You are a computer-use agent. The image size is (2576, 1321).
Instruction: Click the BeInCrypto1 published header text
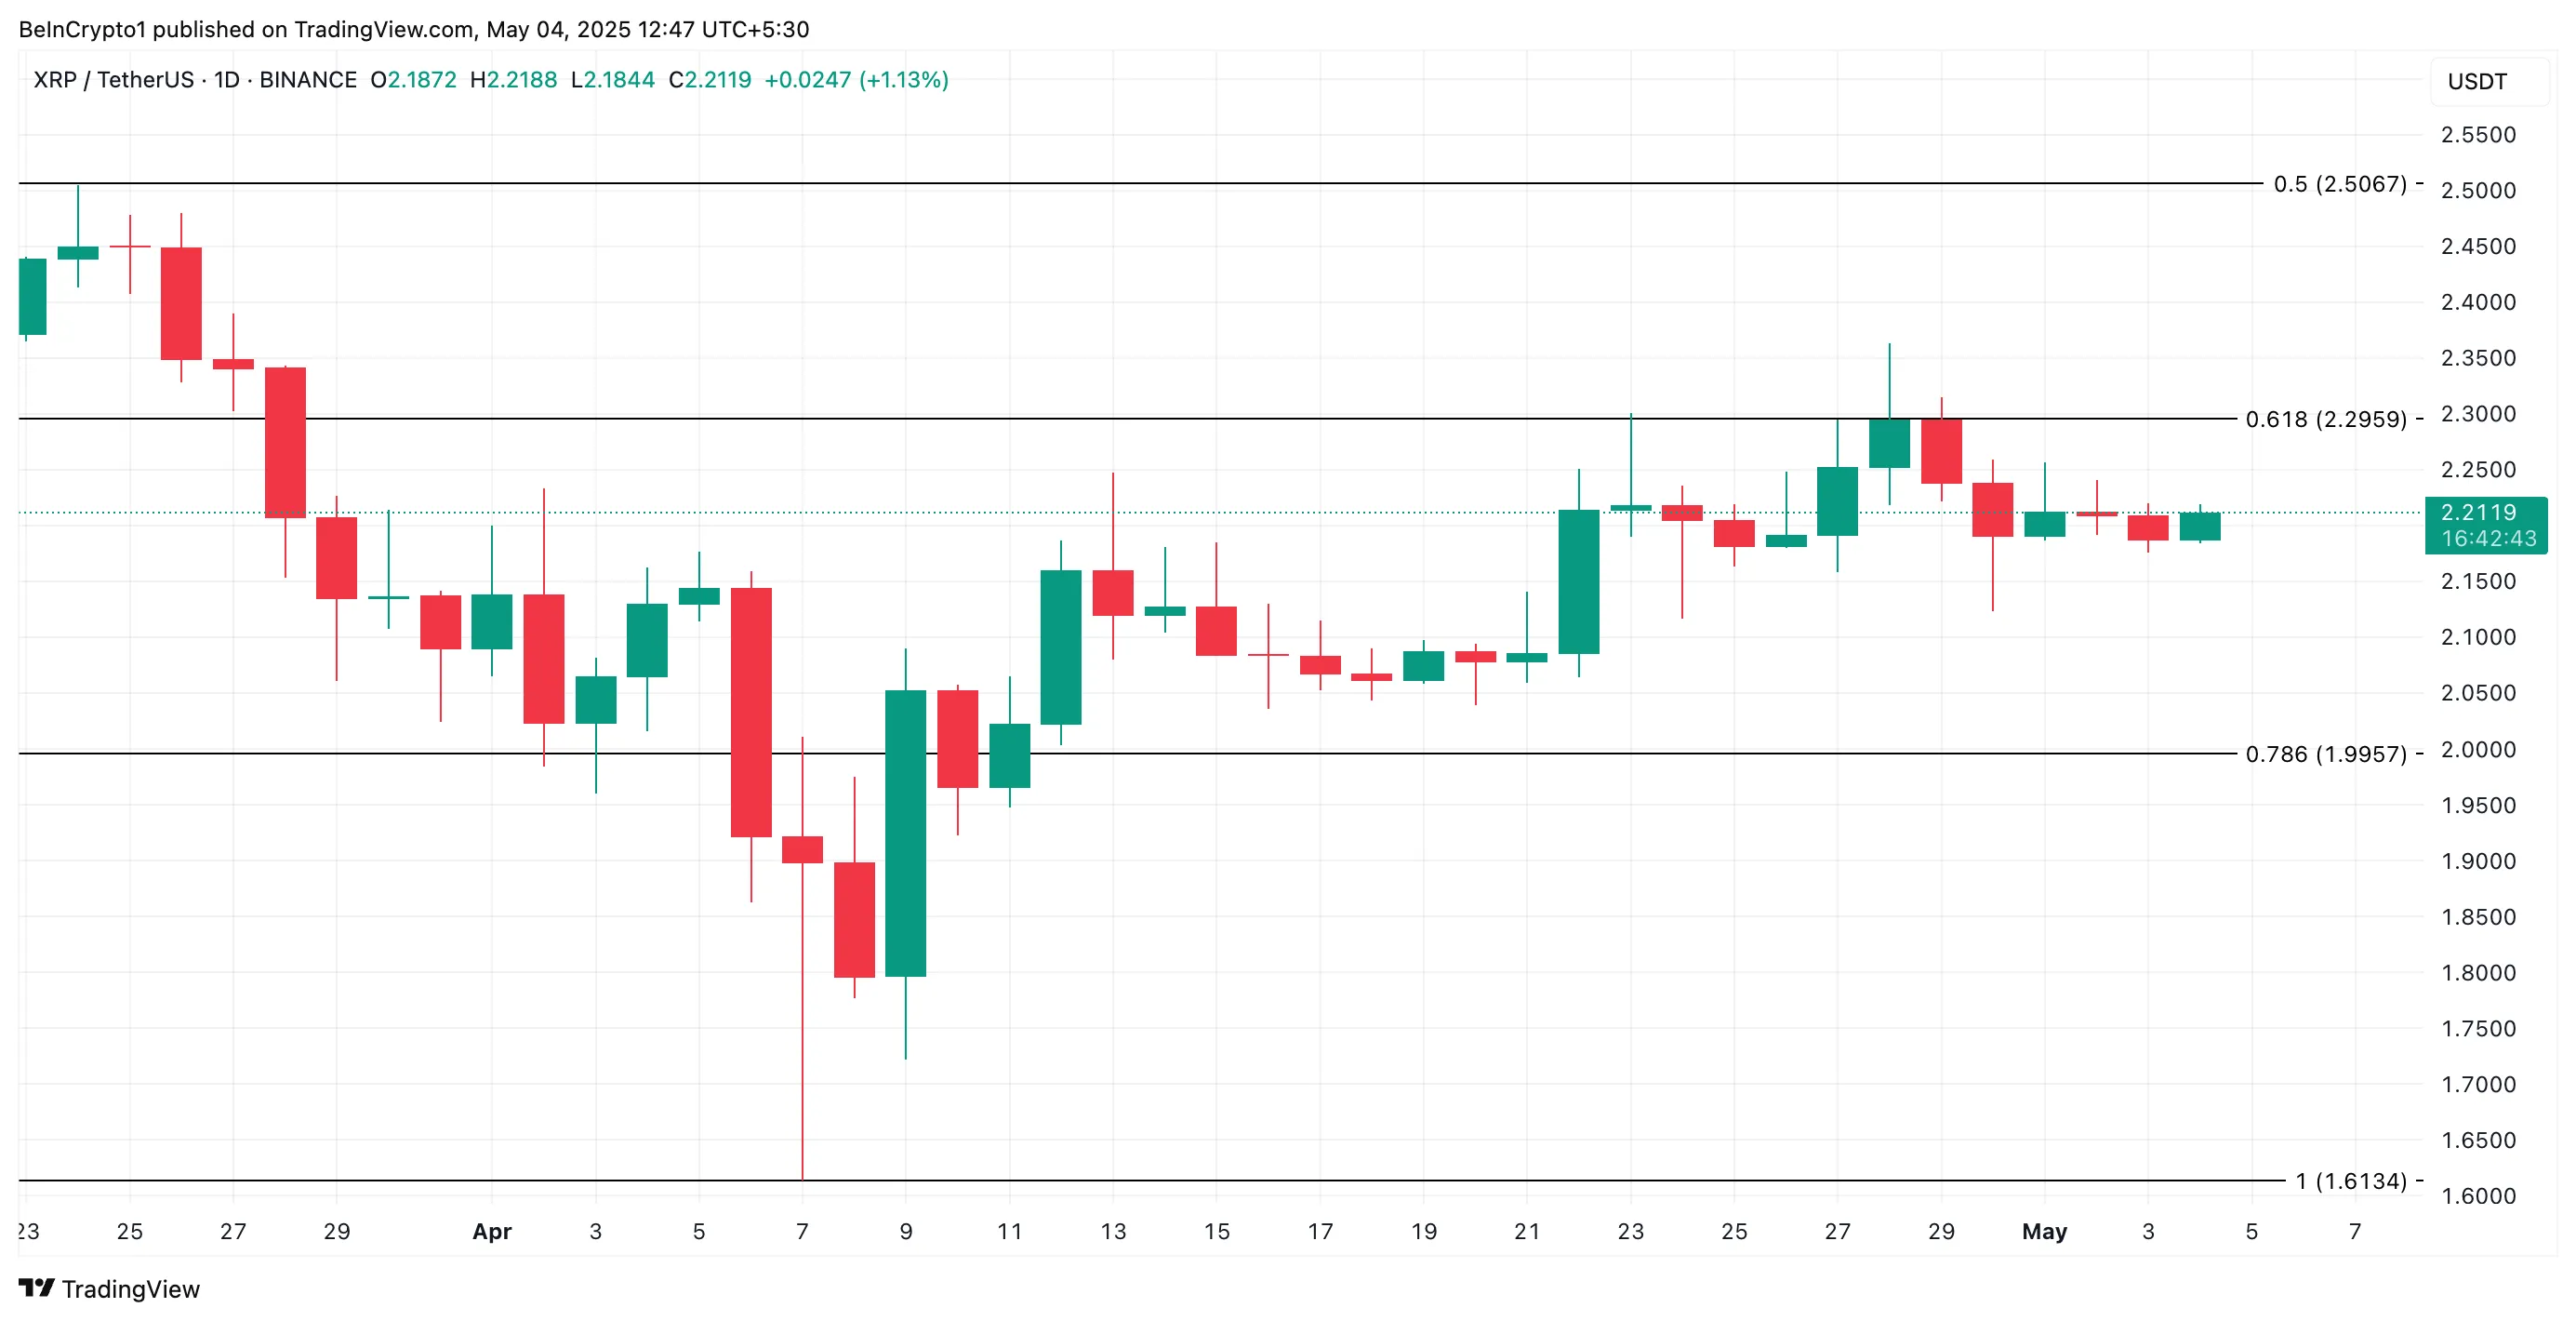click(414, 29)
